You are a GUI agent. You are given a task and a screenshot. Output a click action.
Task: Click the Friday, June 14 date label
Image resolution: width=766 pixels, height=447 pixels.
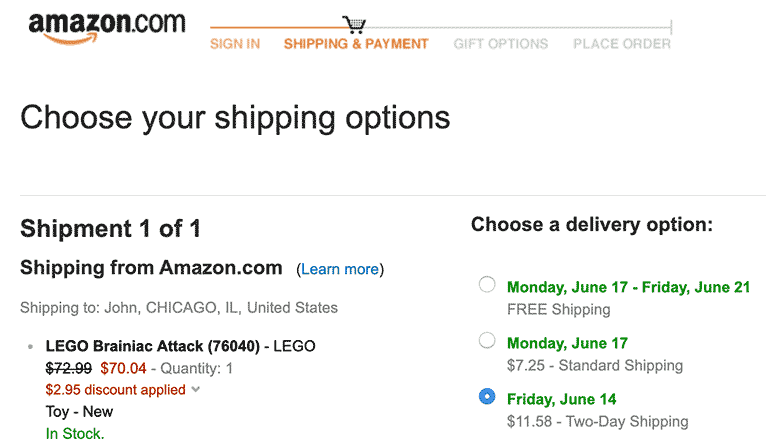(x=561, y=399)
